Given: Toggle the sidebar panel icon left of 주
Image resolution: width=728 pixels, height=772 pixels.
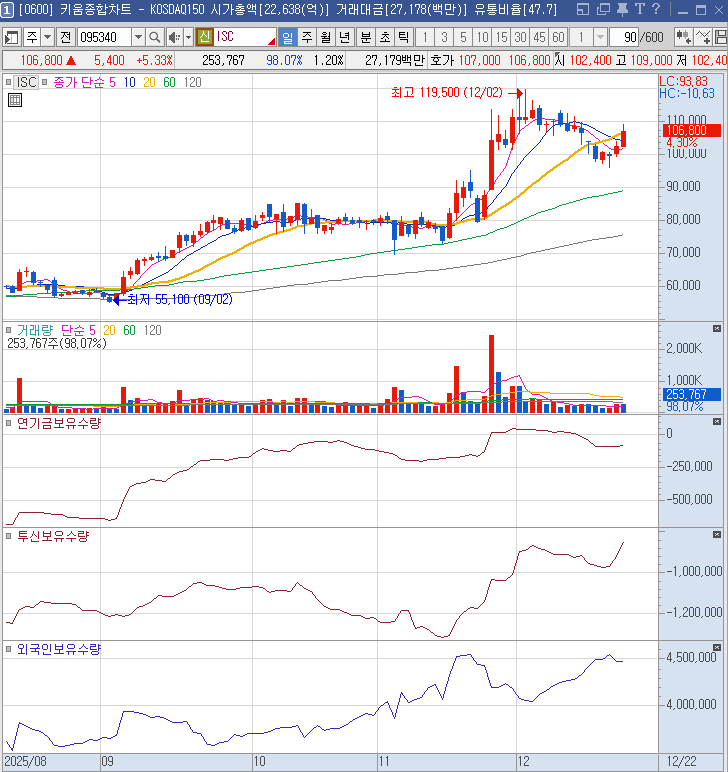Looking at the screenshot, I should (x=12, y=37).
